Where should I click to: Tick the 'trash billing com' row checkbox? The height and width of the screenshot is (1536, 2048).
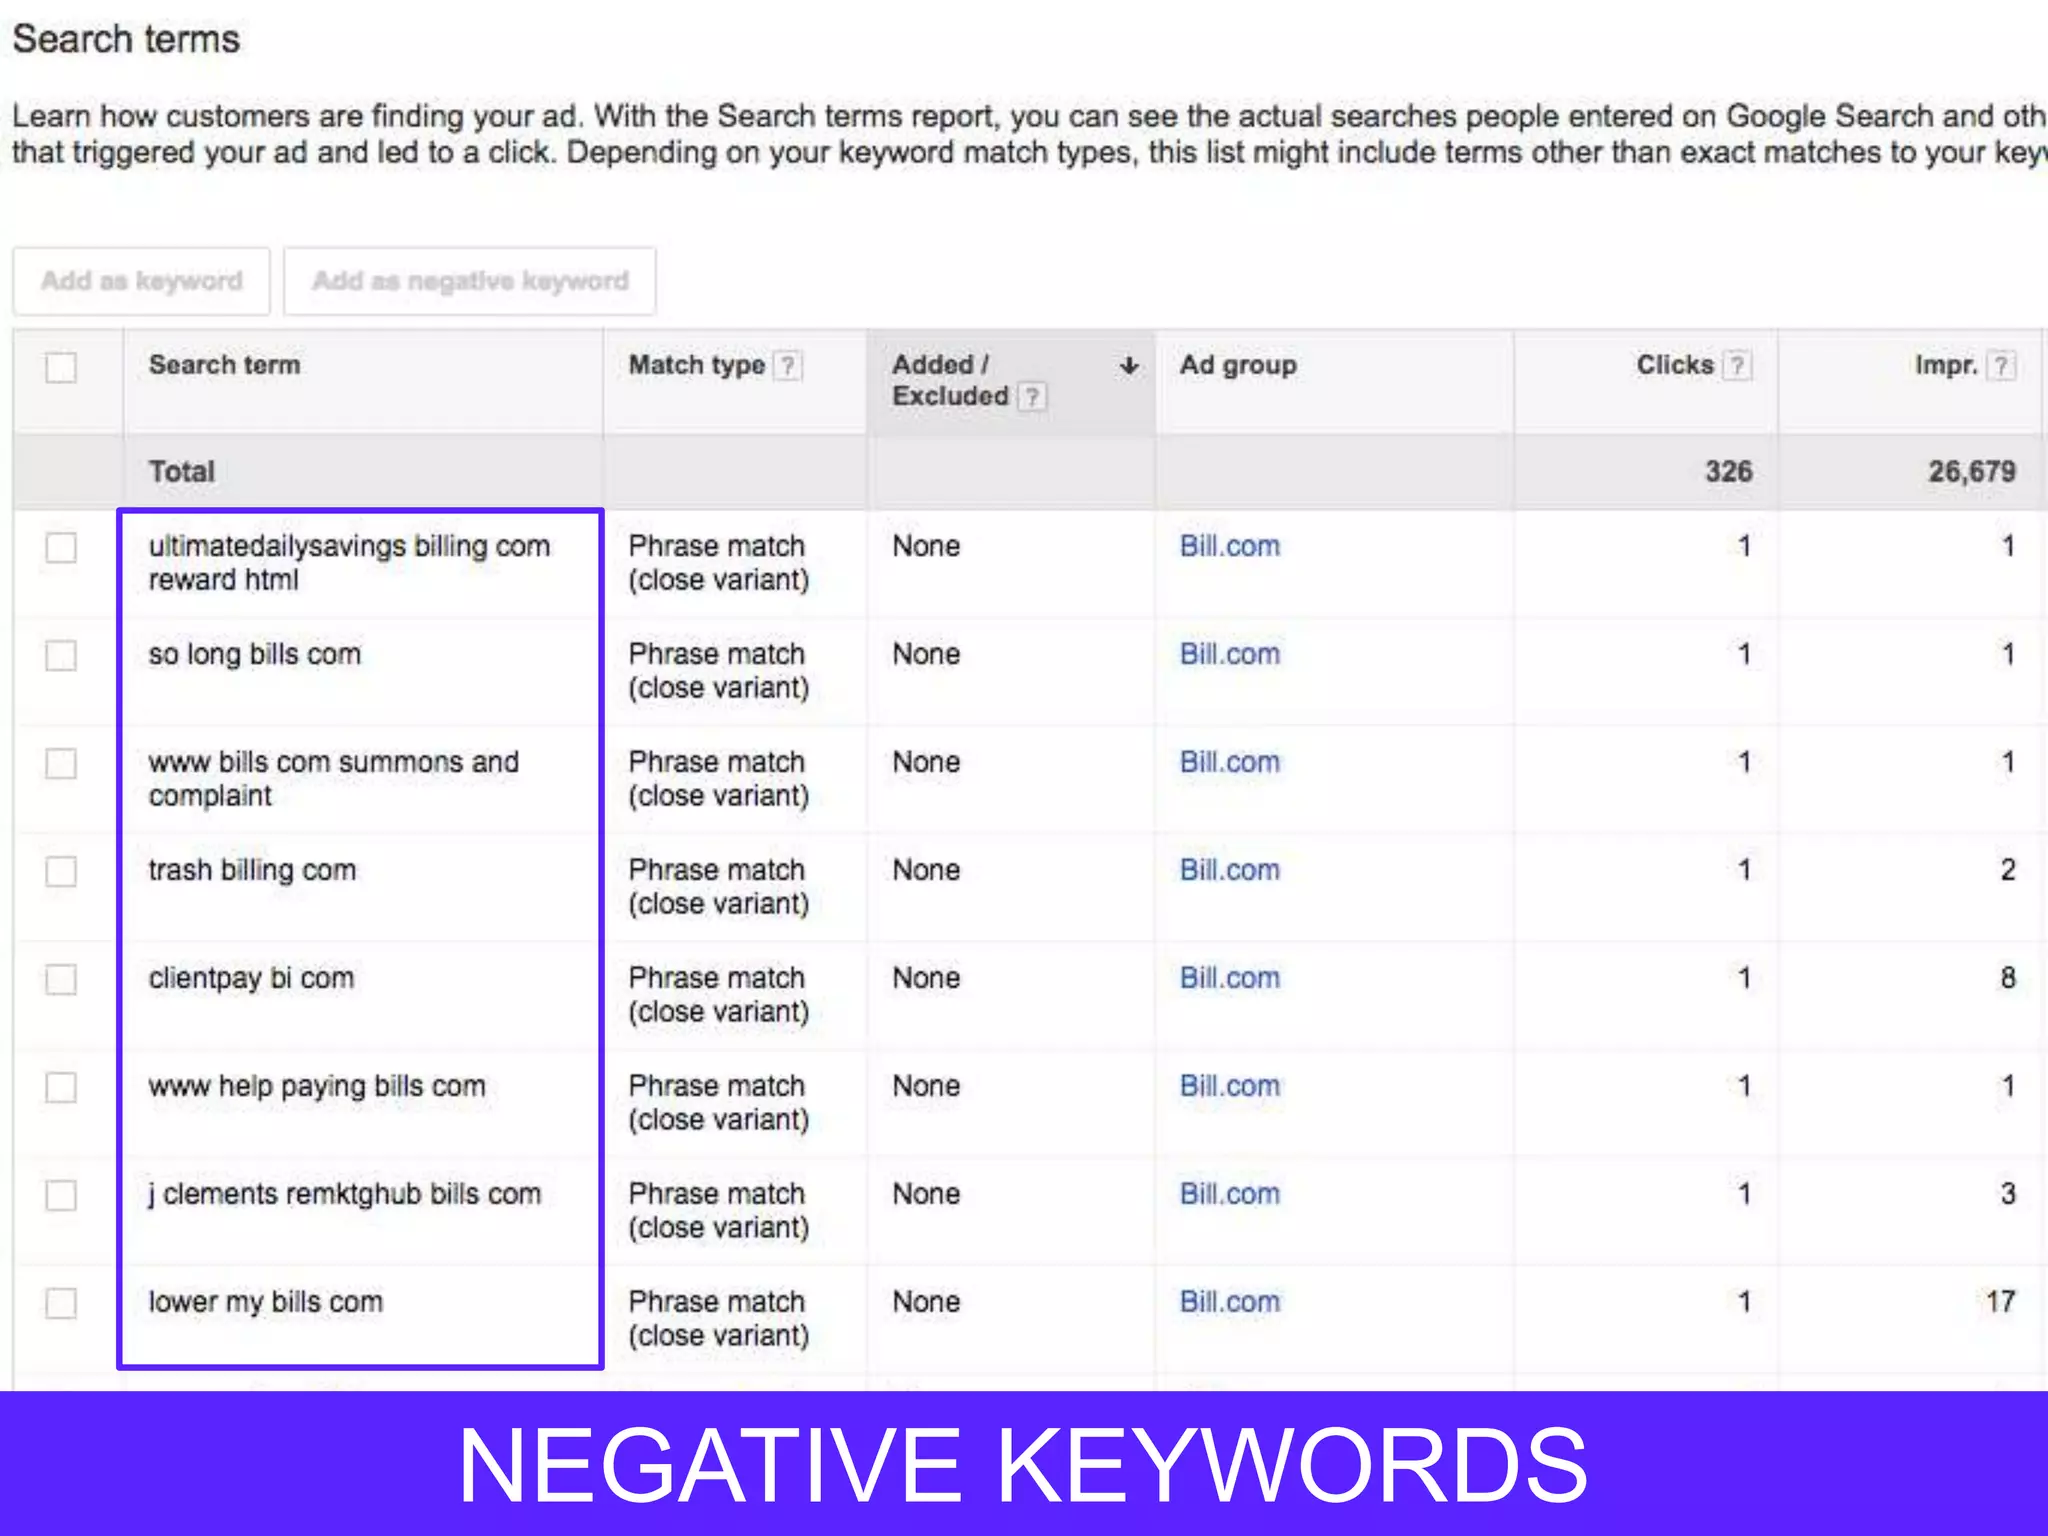[61, 871]
